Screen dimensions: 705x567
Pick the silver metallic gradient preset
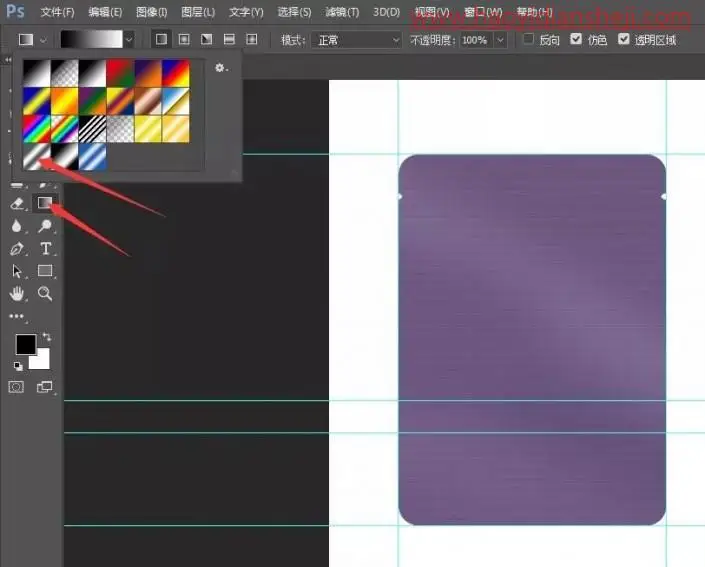pyautogui.click(x=37, y=156)
